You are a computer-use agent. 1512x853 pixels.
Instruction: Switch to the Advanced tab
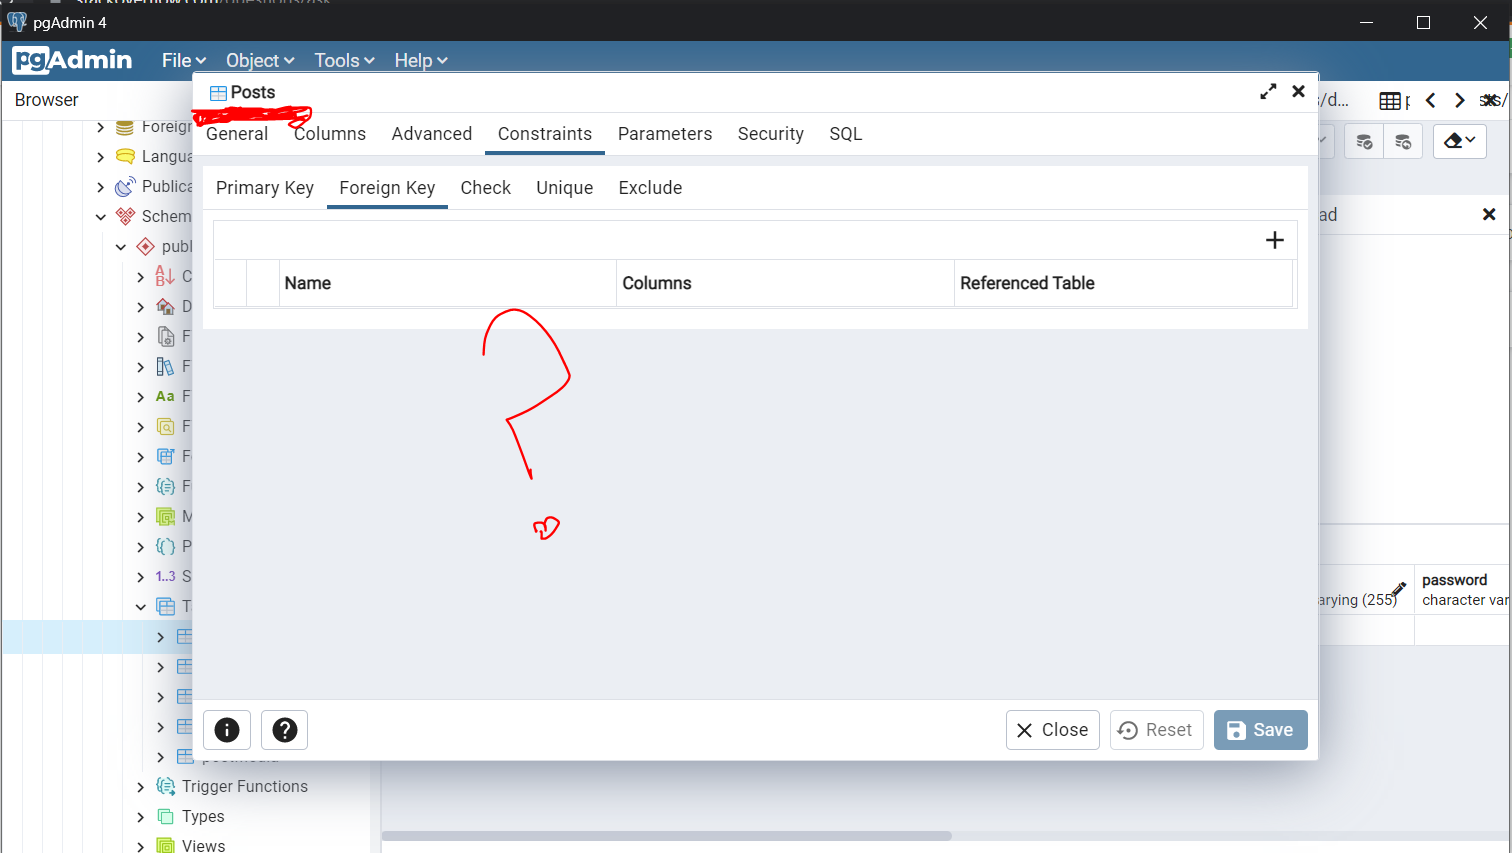click(432, 134)
